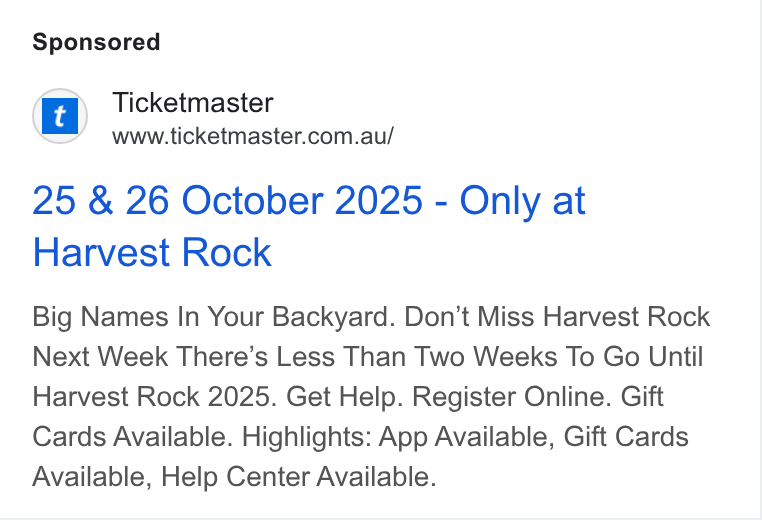This screenshot has height=520, width=762.
Task: Select "2025" in the blue headline
Action: 379,200
